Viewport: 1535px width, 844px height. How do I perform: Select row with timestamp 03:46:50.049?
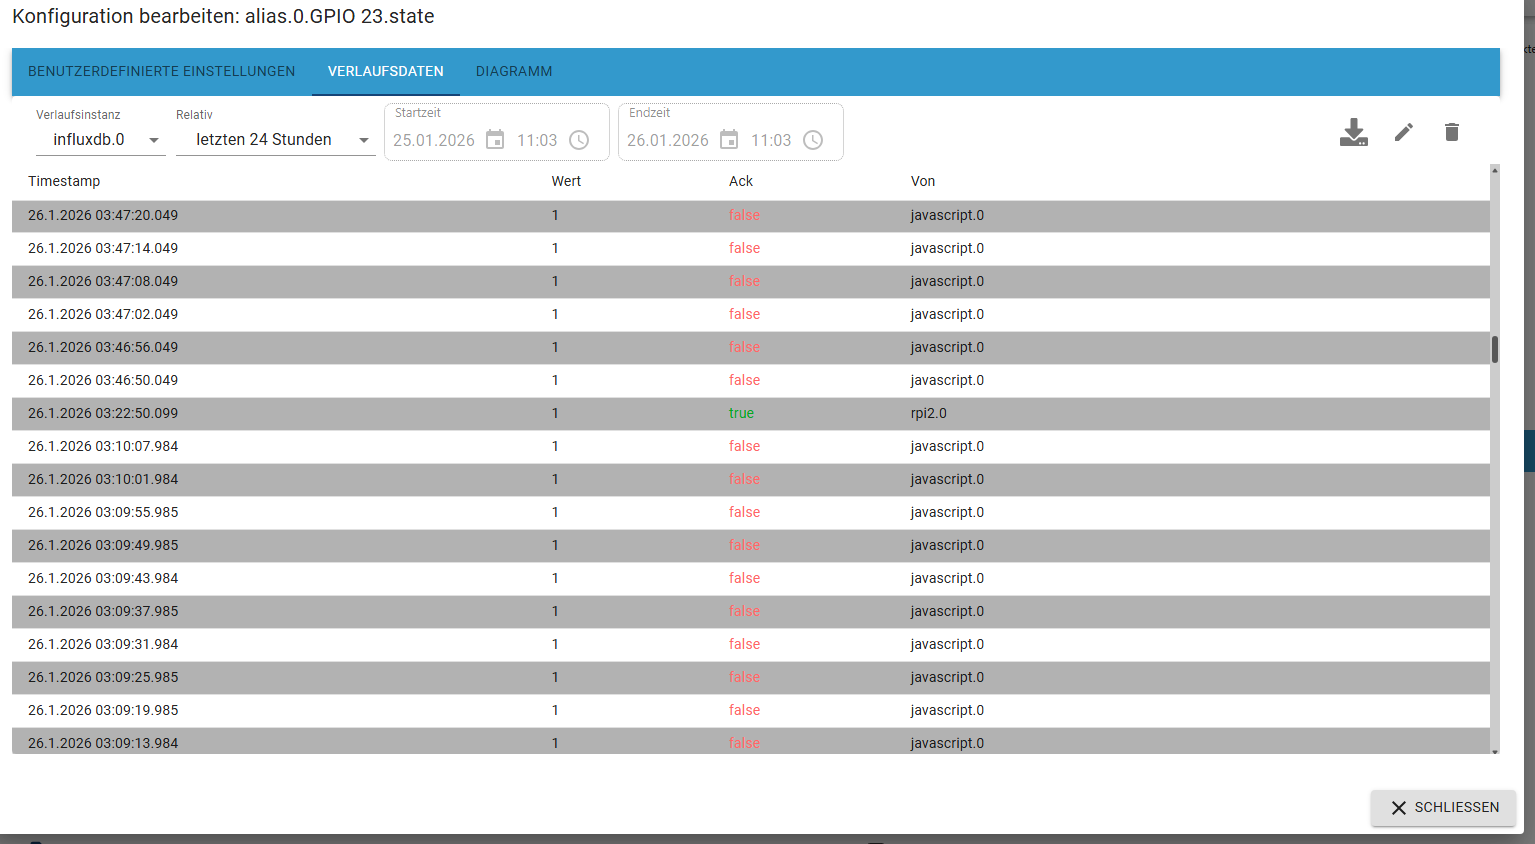coord(751,380)
